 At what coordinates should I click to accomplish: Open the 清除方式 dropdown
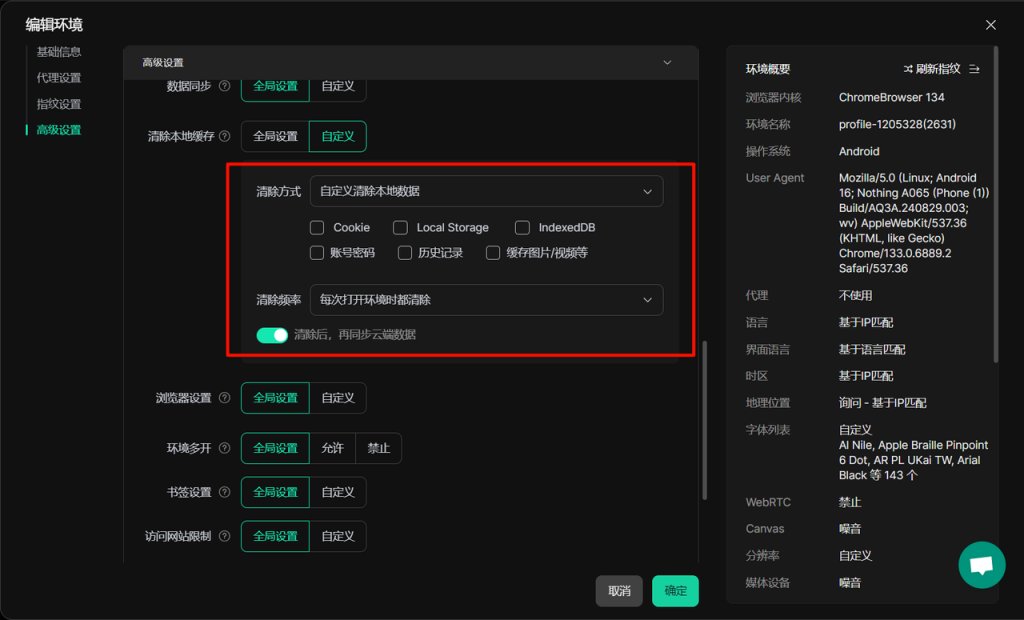coord(486,191)
